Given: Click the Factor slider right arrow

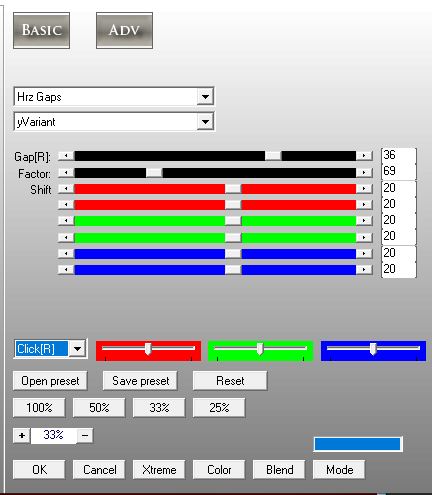Looking at the screenshot, I should 364,173.
